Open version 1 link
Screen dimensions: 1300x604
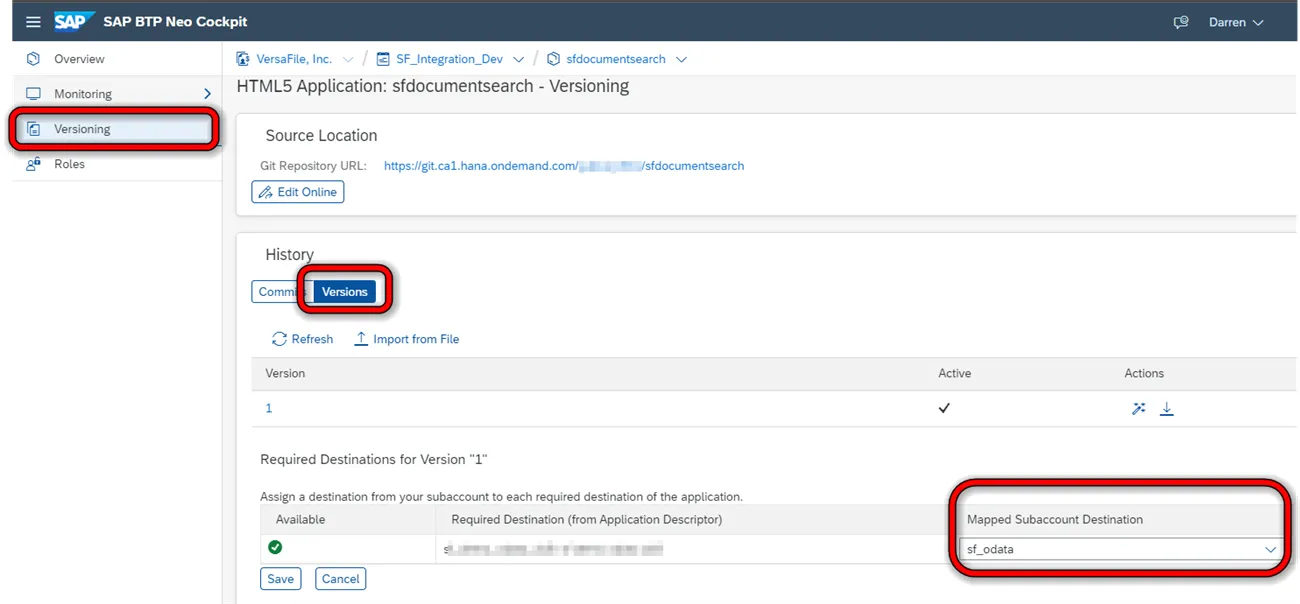[269, 408]
